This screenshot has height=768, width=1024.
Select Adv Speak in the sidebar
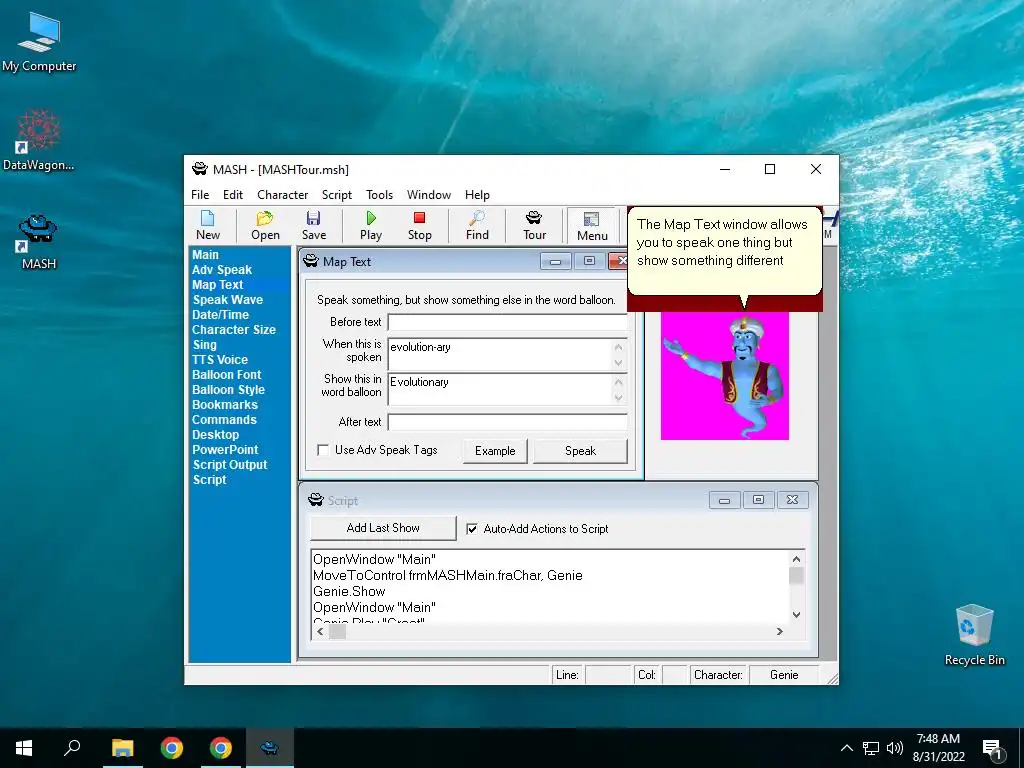(222, 270)
